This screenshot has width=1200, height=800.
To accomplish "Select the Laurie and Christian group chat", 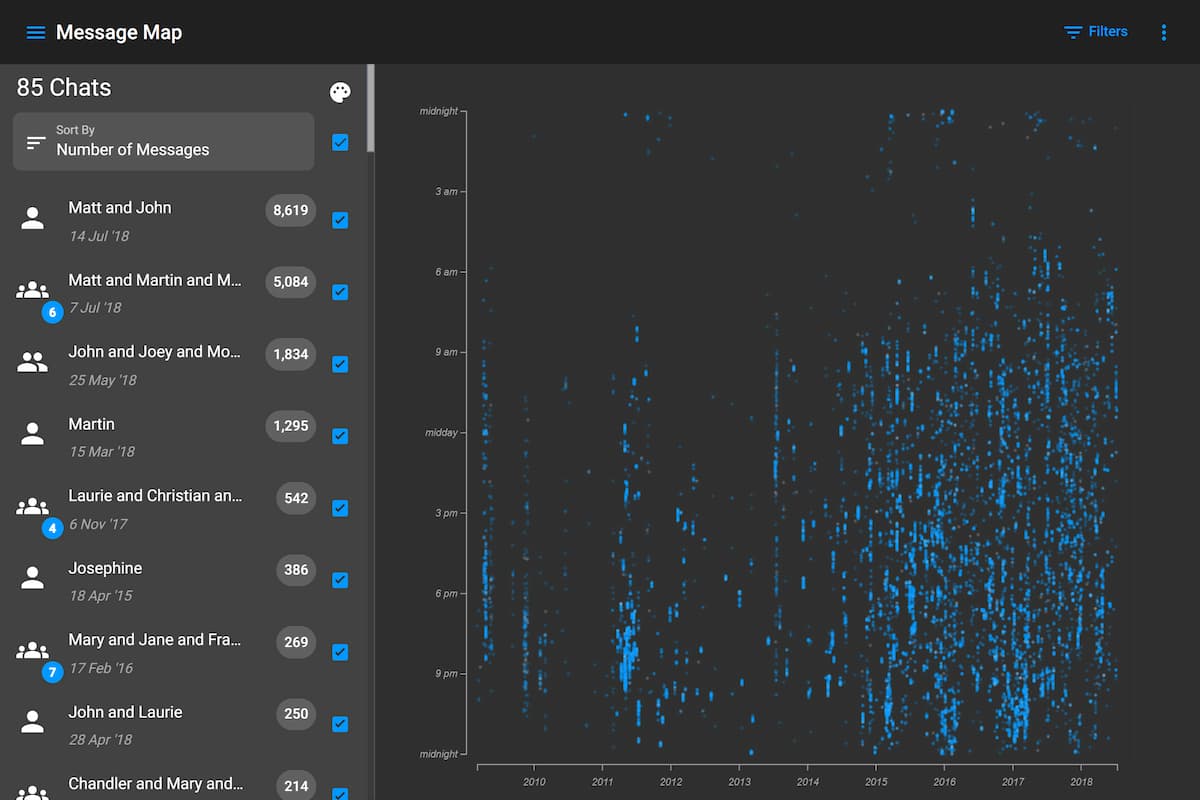I will point(155,497).
